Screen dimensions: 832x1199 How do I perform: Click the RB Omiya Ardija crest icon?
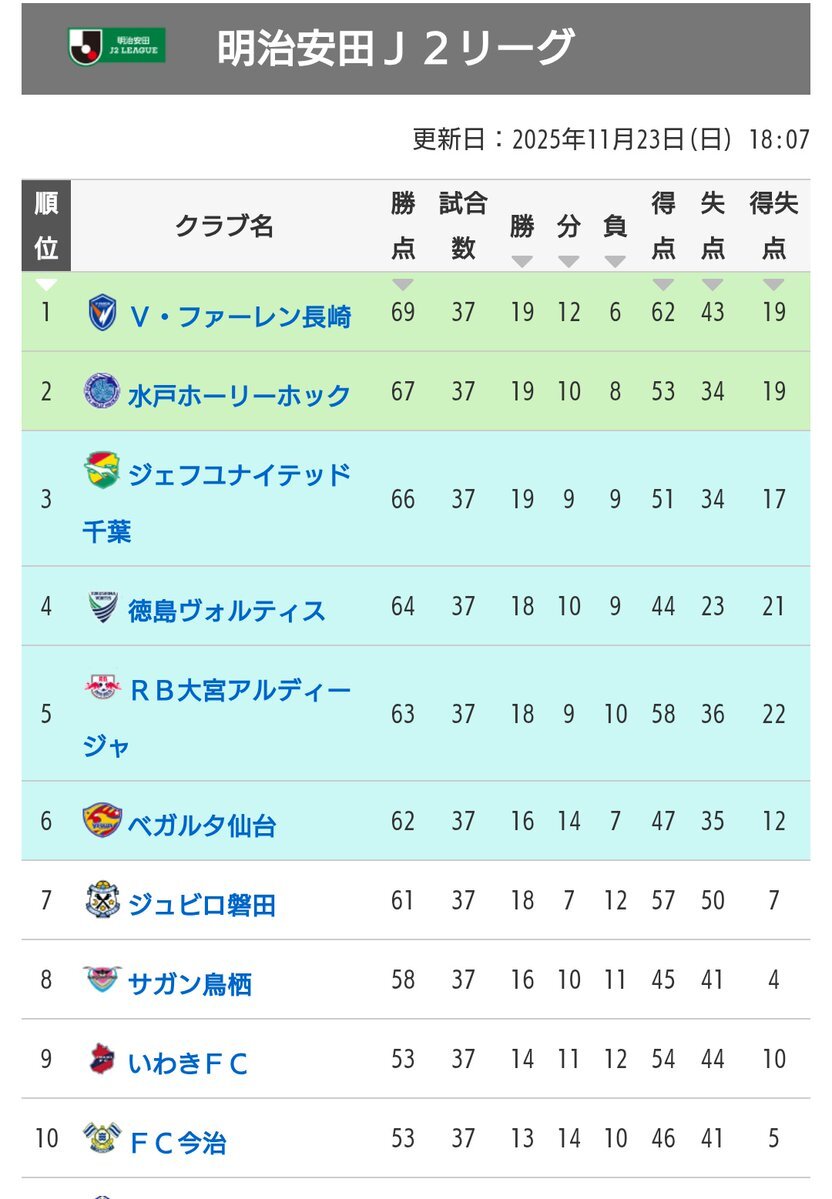click(102, 687)
